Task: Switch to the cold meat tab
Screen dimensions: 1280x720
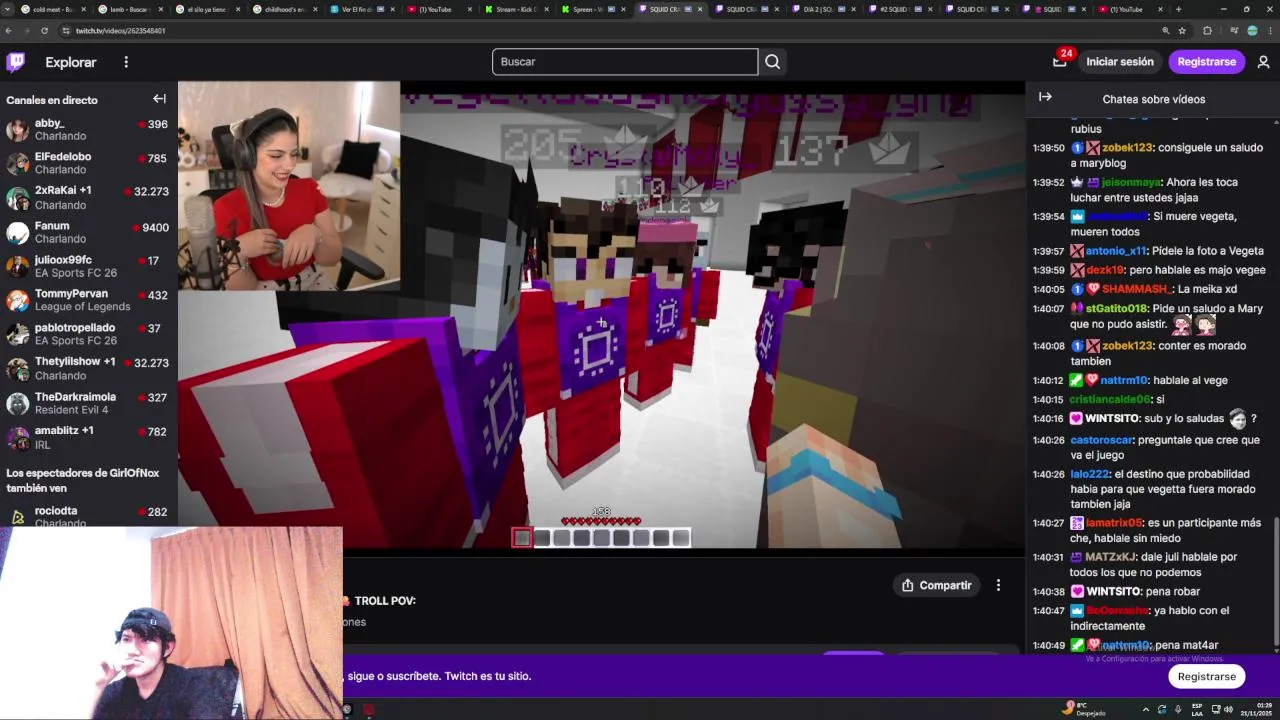Action: 53,9
